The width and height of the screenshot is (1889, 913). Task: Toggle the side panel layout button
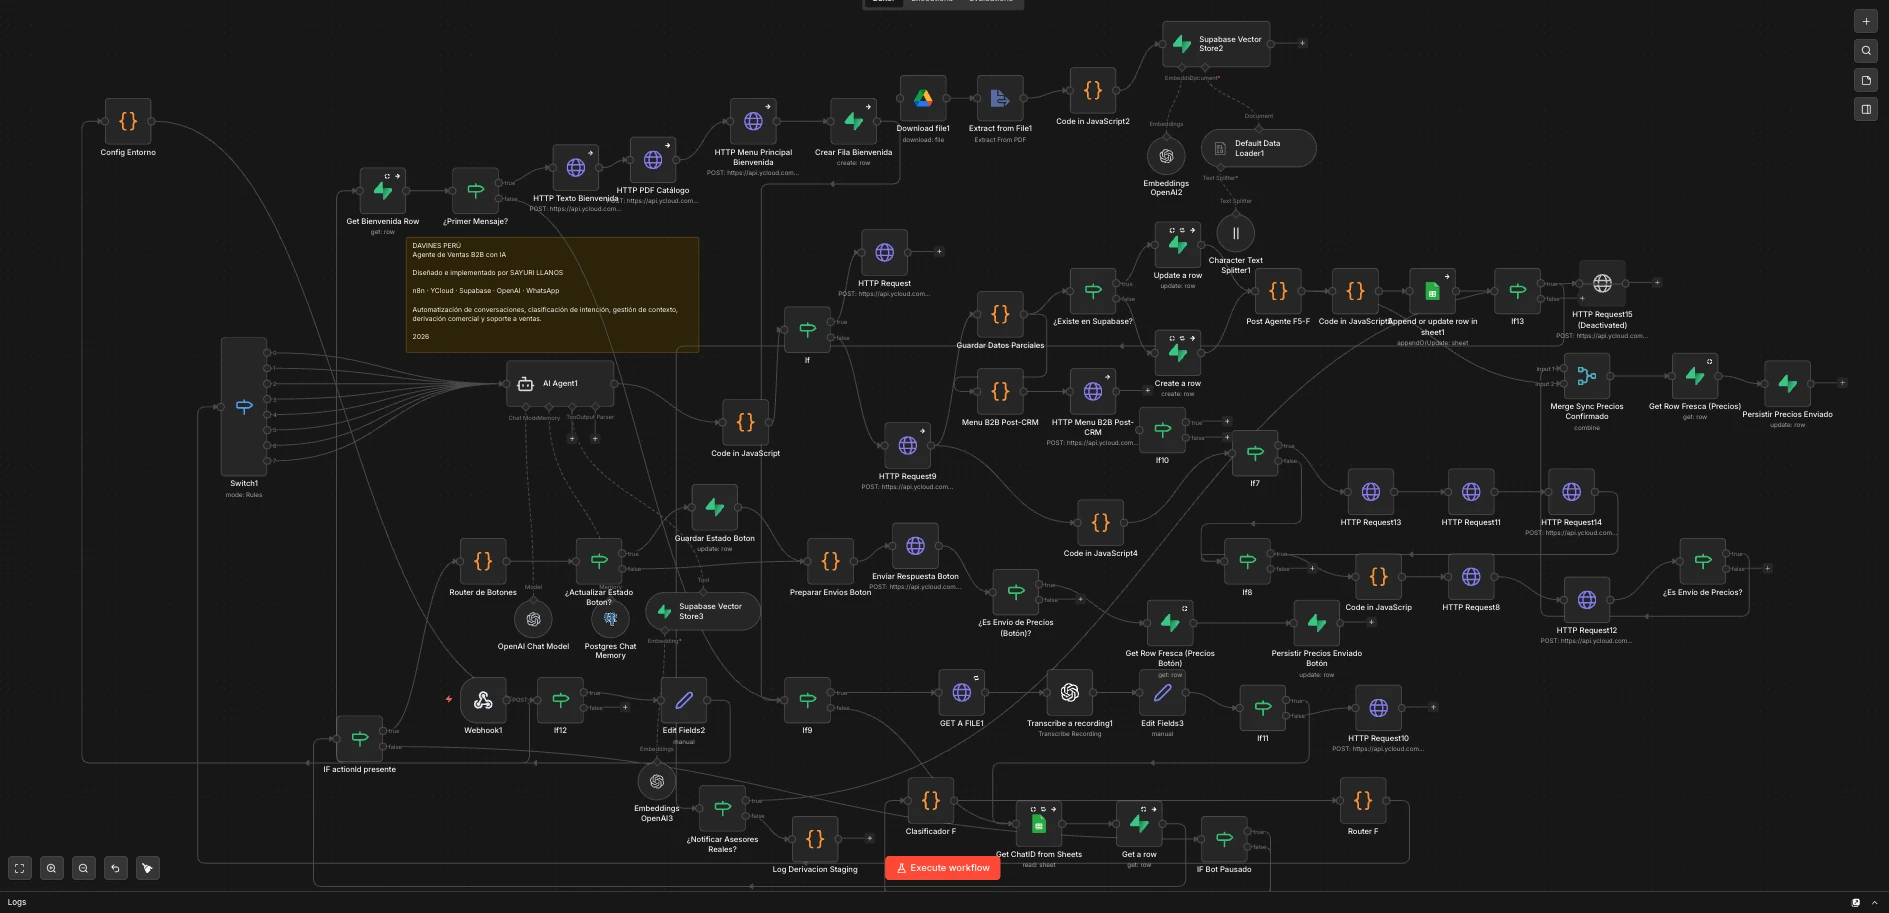(1866, 109)
